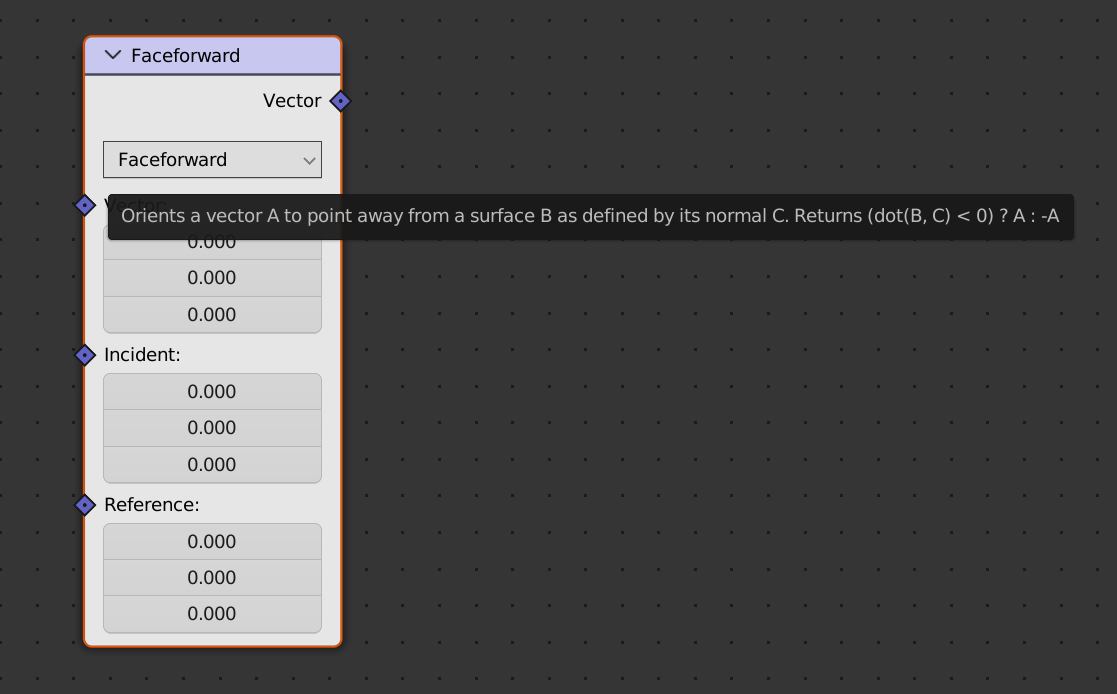Click the middle Reference value field

click(x=212, y=578)
